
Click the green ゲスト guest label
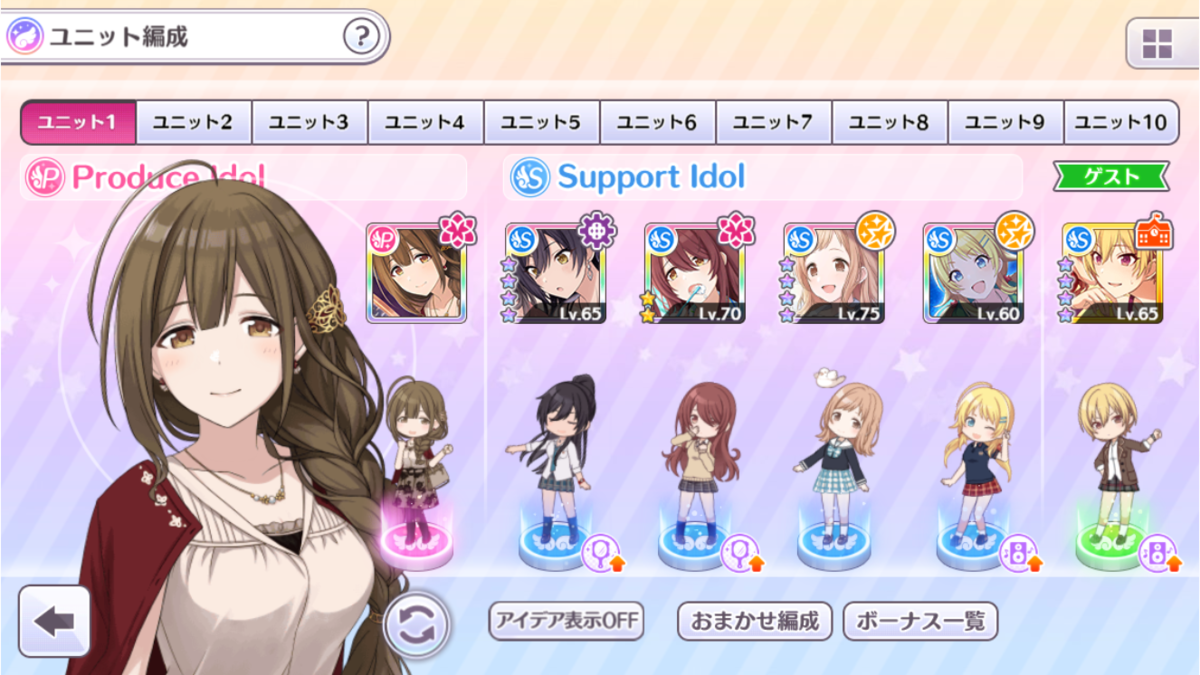pyautogui.click(x=1111, y=176)
